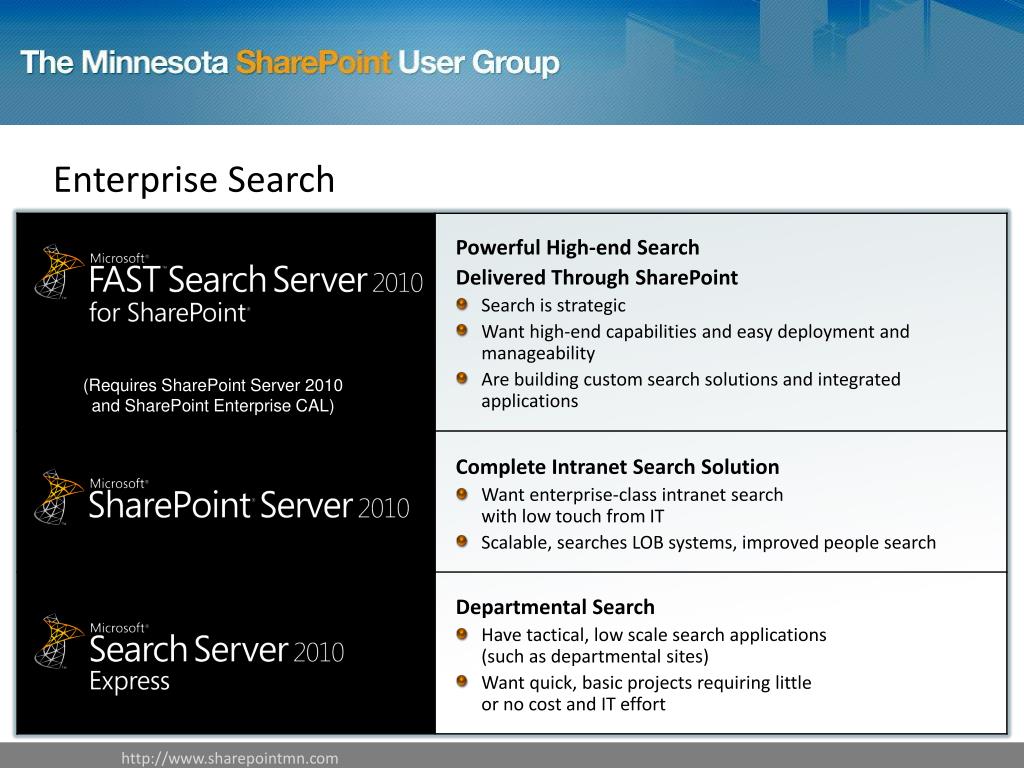Click 'Scalable, searches LOB systems, improved people search'
This screenshot has width=1024, height=768.
pyautogui.click(x=709, y=543)
